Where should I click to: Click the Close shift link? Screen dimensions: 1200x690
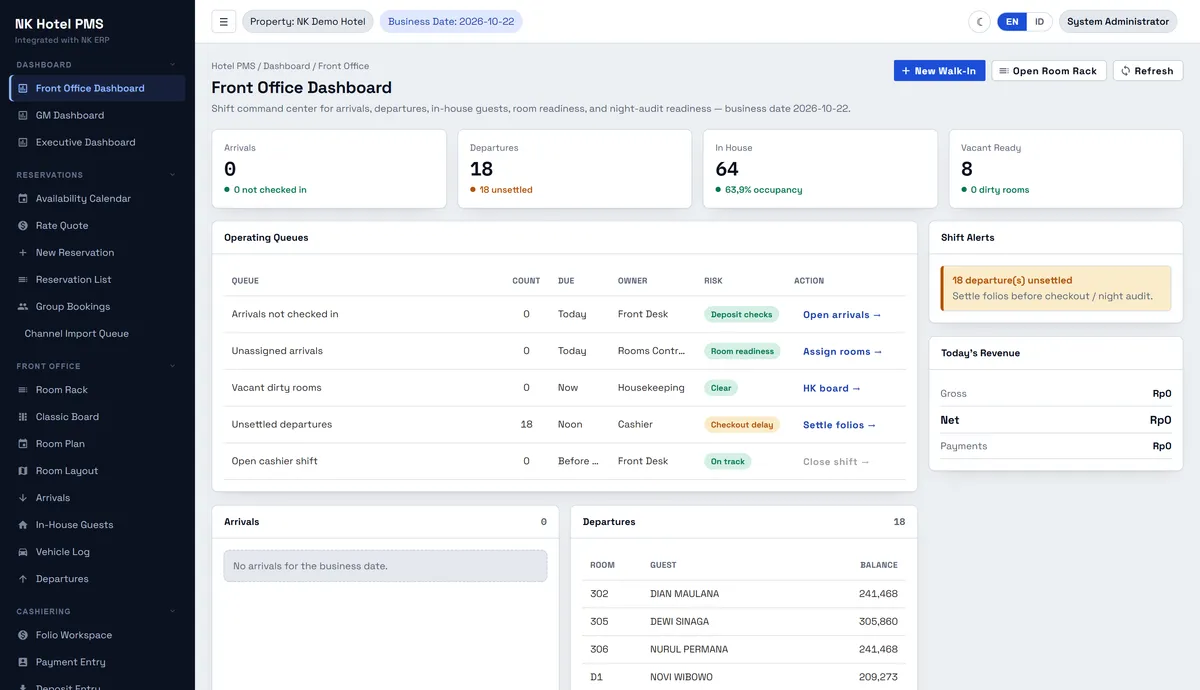click(837, 462)
